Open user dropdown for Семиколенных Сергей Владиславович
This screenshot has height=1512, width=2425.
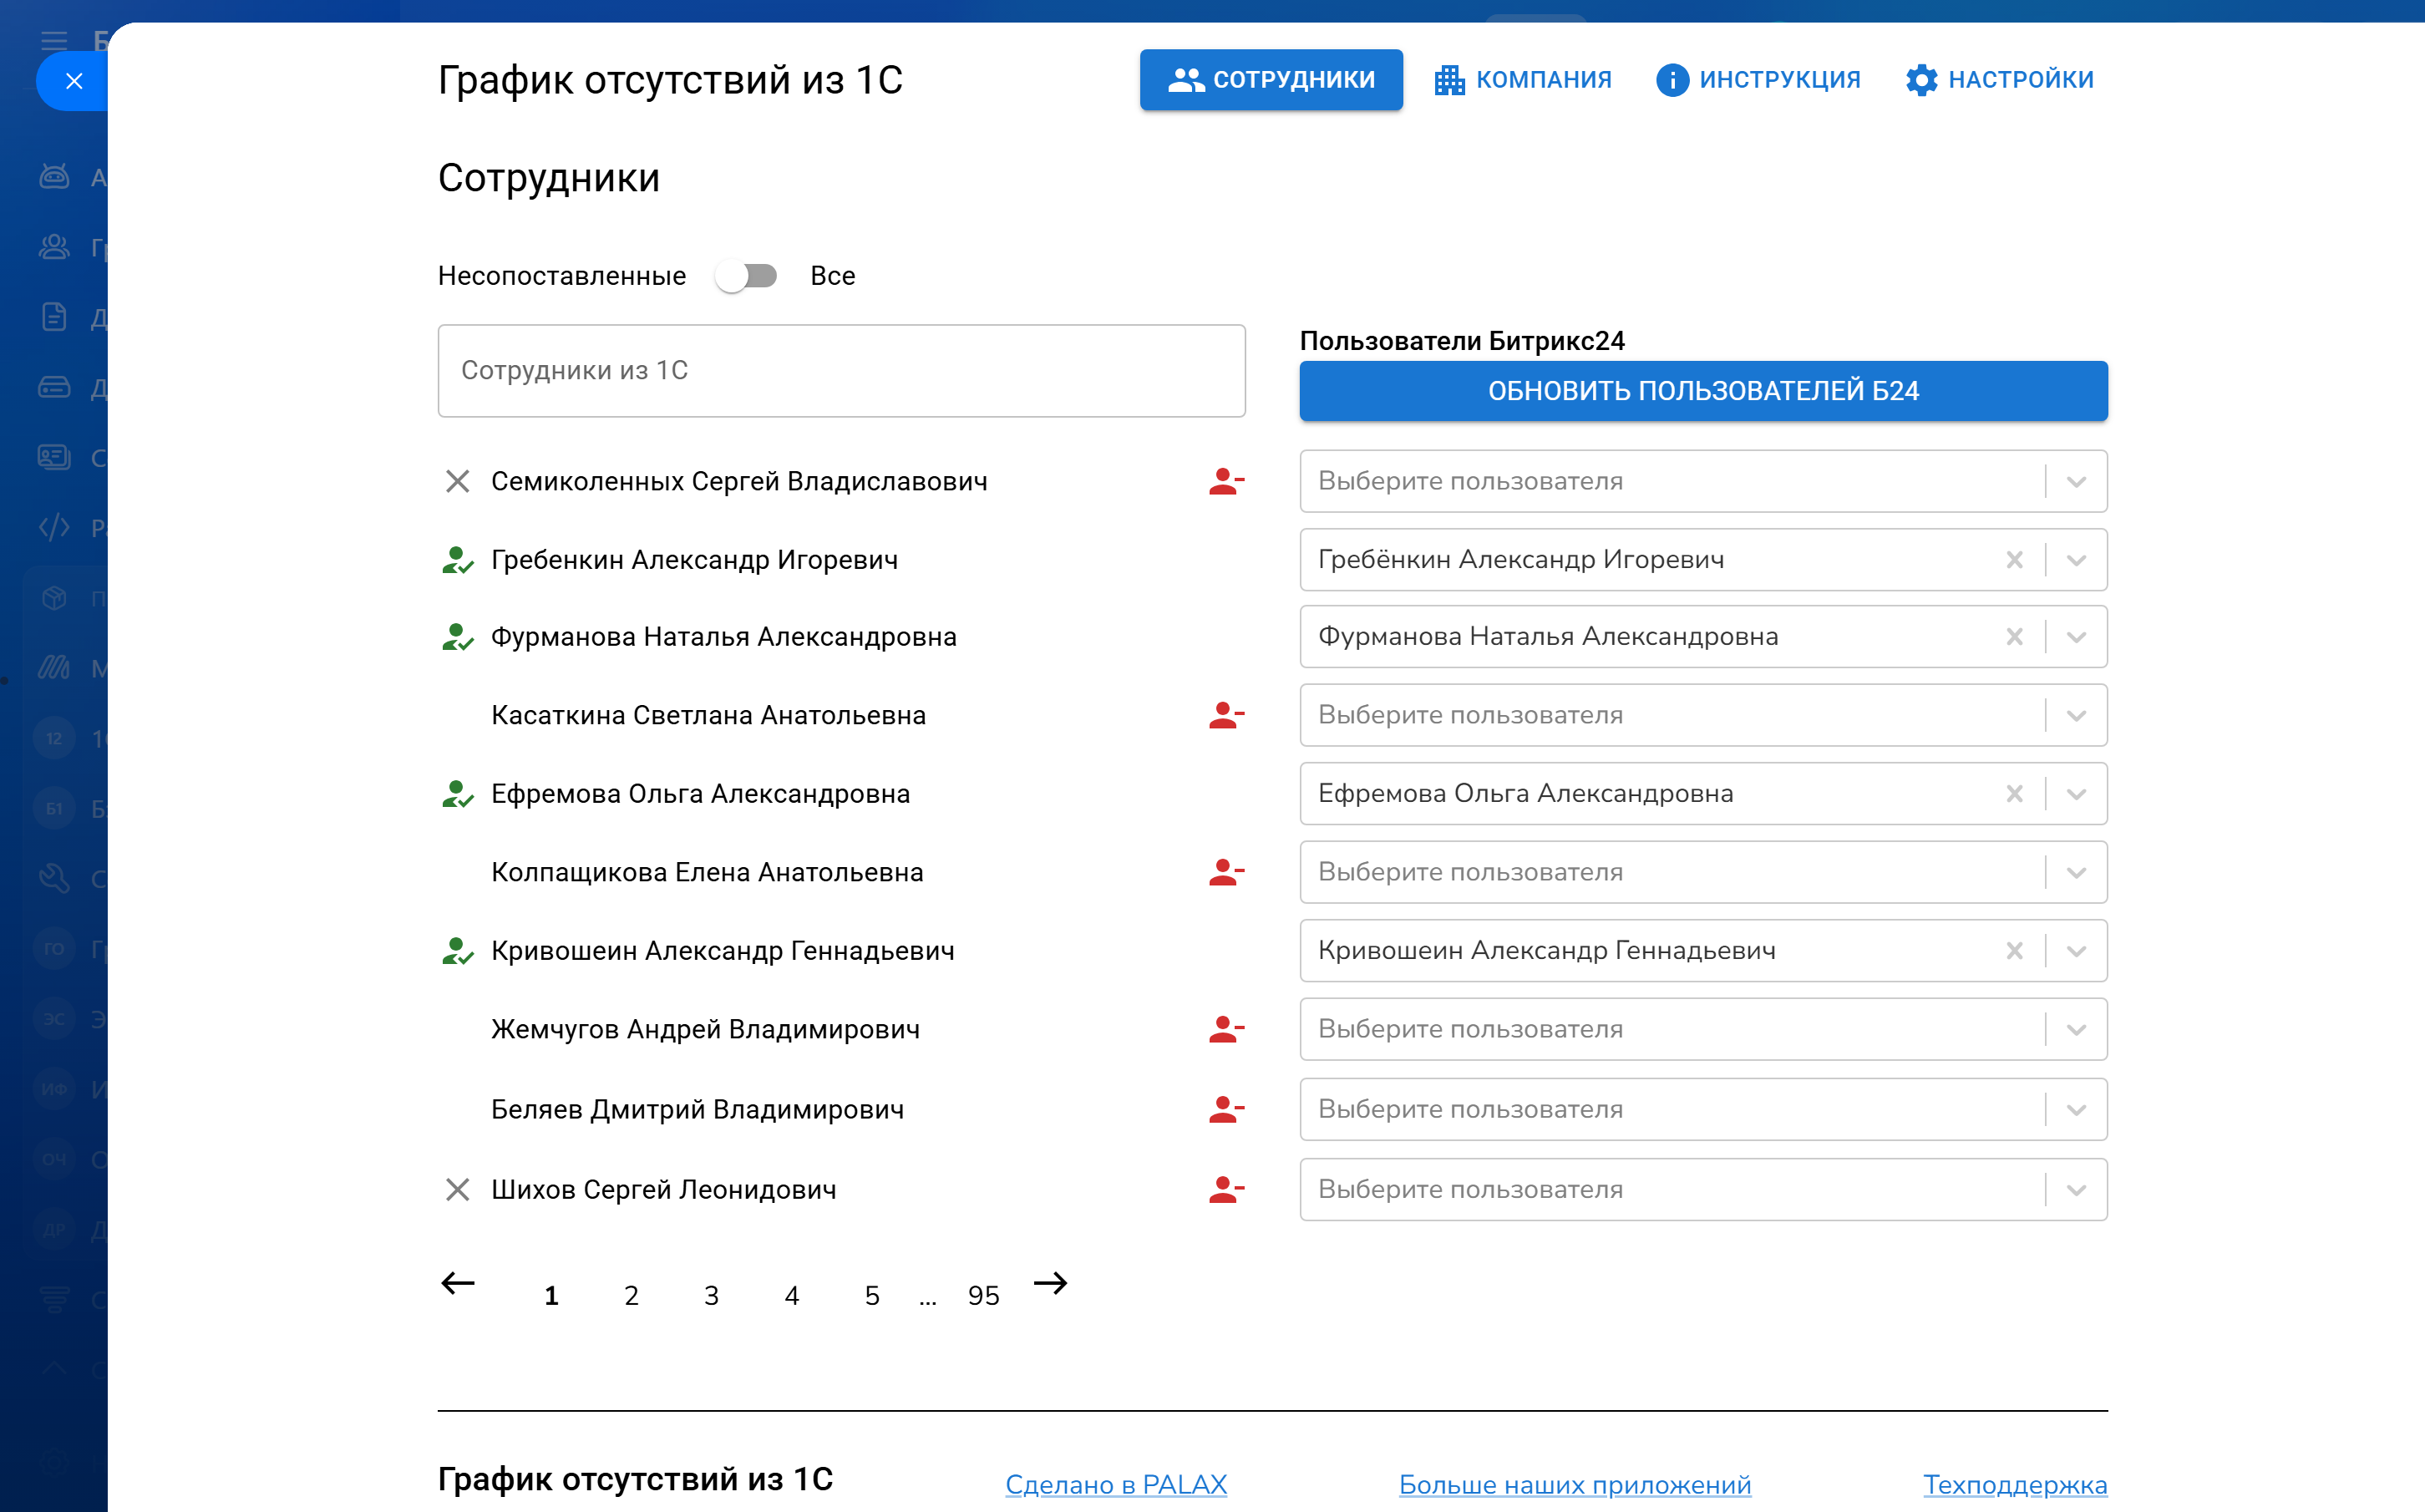point(2076,481)
